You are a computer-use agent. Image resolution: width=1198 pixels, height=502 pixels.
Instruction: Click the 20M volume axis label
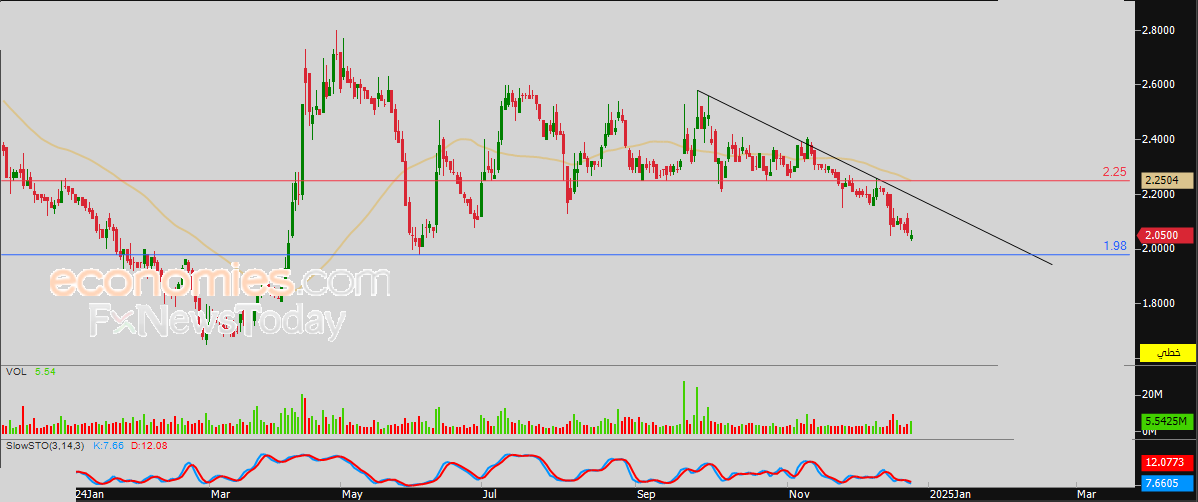tap(1152, 394)
